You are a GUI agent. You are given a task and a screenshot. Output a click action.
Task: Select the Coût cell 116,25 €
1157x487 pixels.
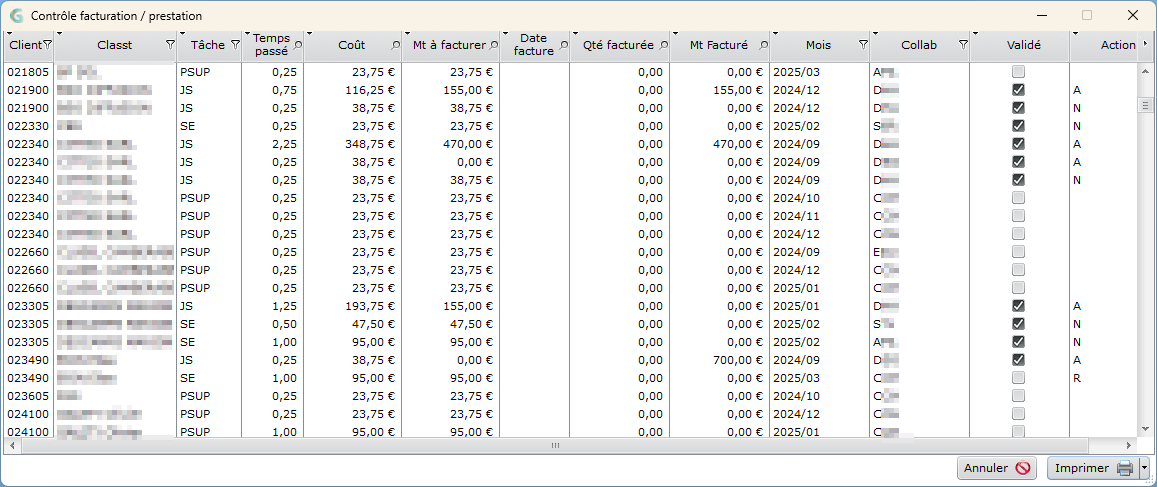click(352, 89)
